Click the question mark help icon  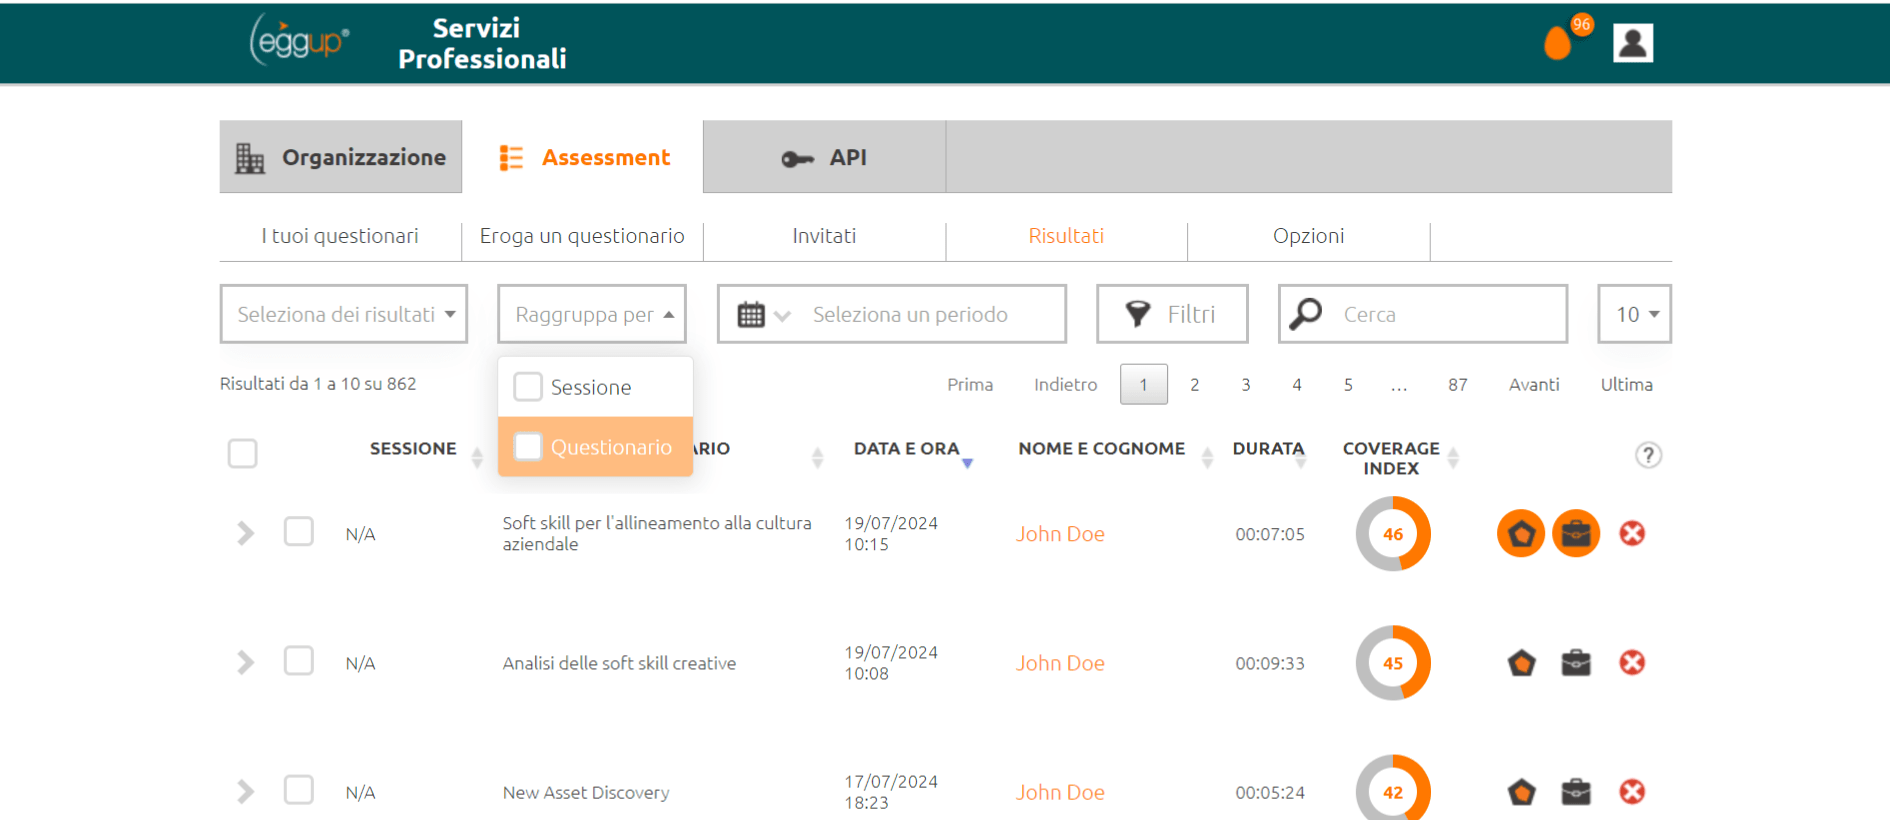click(1648, 455)
